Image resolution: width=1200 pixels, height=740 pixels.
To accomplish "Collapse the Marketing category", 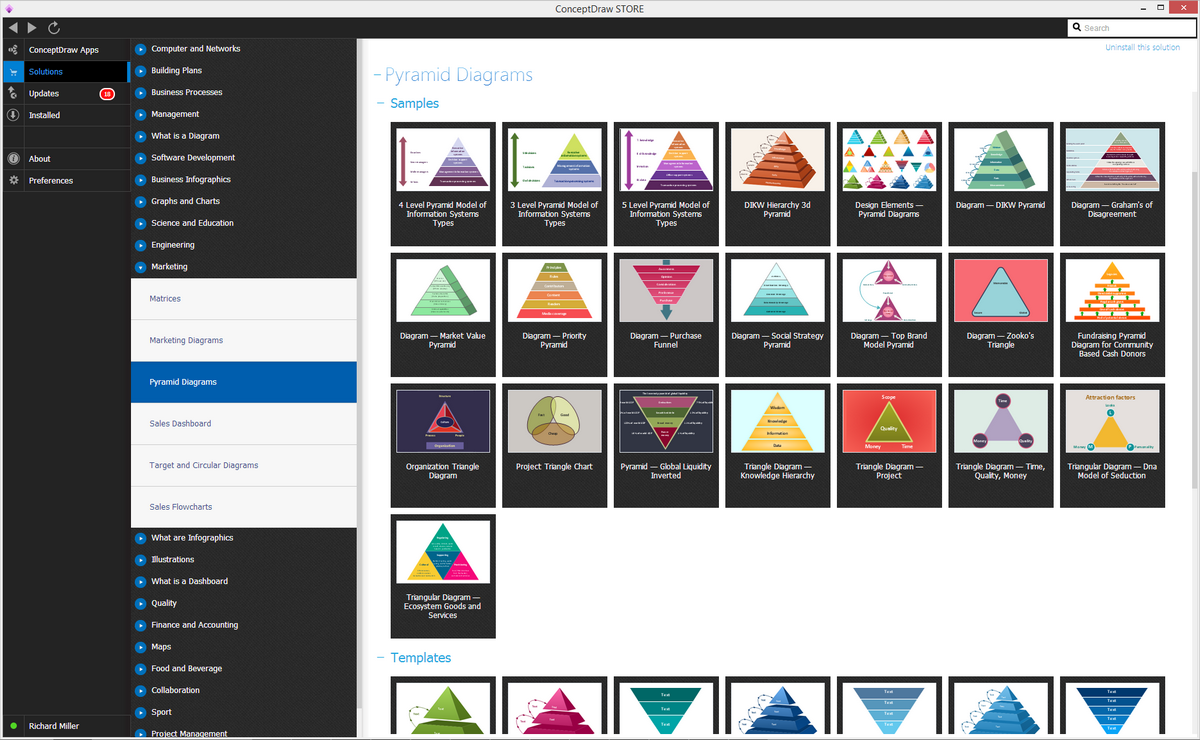I will pos(141,267).
